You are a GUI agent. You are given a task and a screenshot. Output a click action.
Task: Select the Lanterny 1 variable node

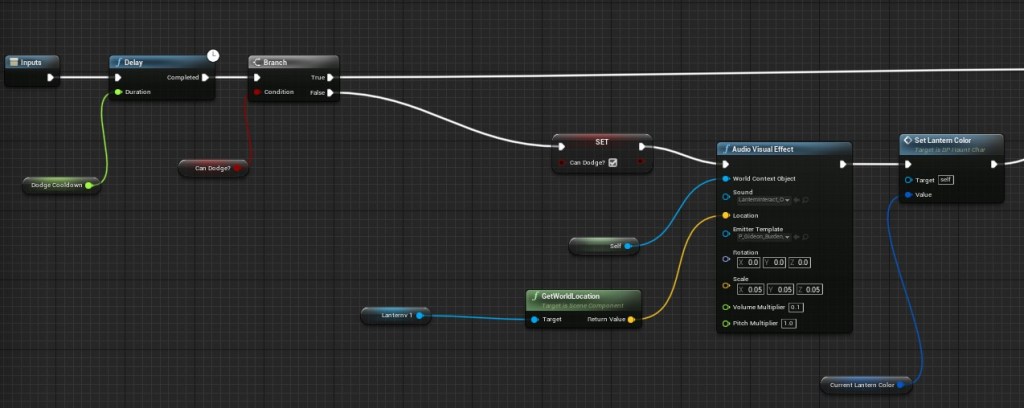[x=392, y=316]
